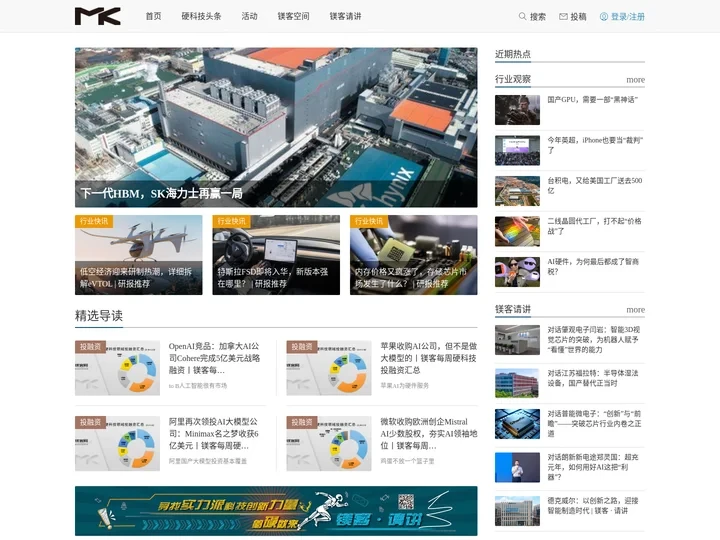720x540 pixels.
Task: Open OpenAI竞品 Cohere 融资 article title
Action: point(214,358)
